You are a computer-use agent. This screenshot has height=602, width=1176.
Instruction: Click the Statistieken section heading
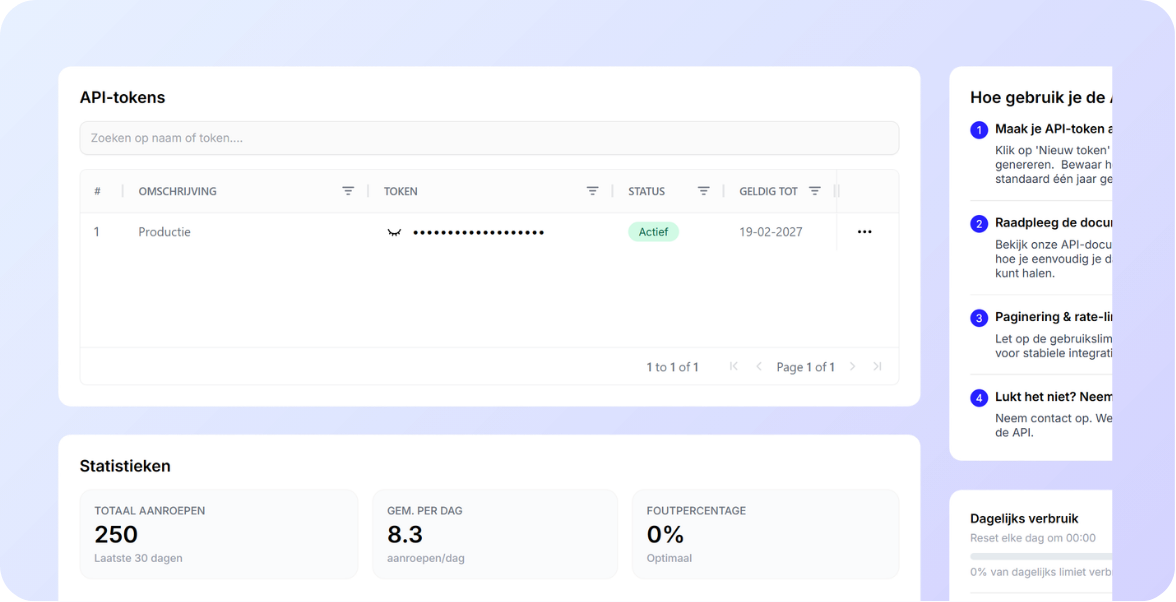125,466
